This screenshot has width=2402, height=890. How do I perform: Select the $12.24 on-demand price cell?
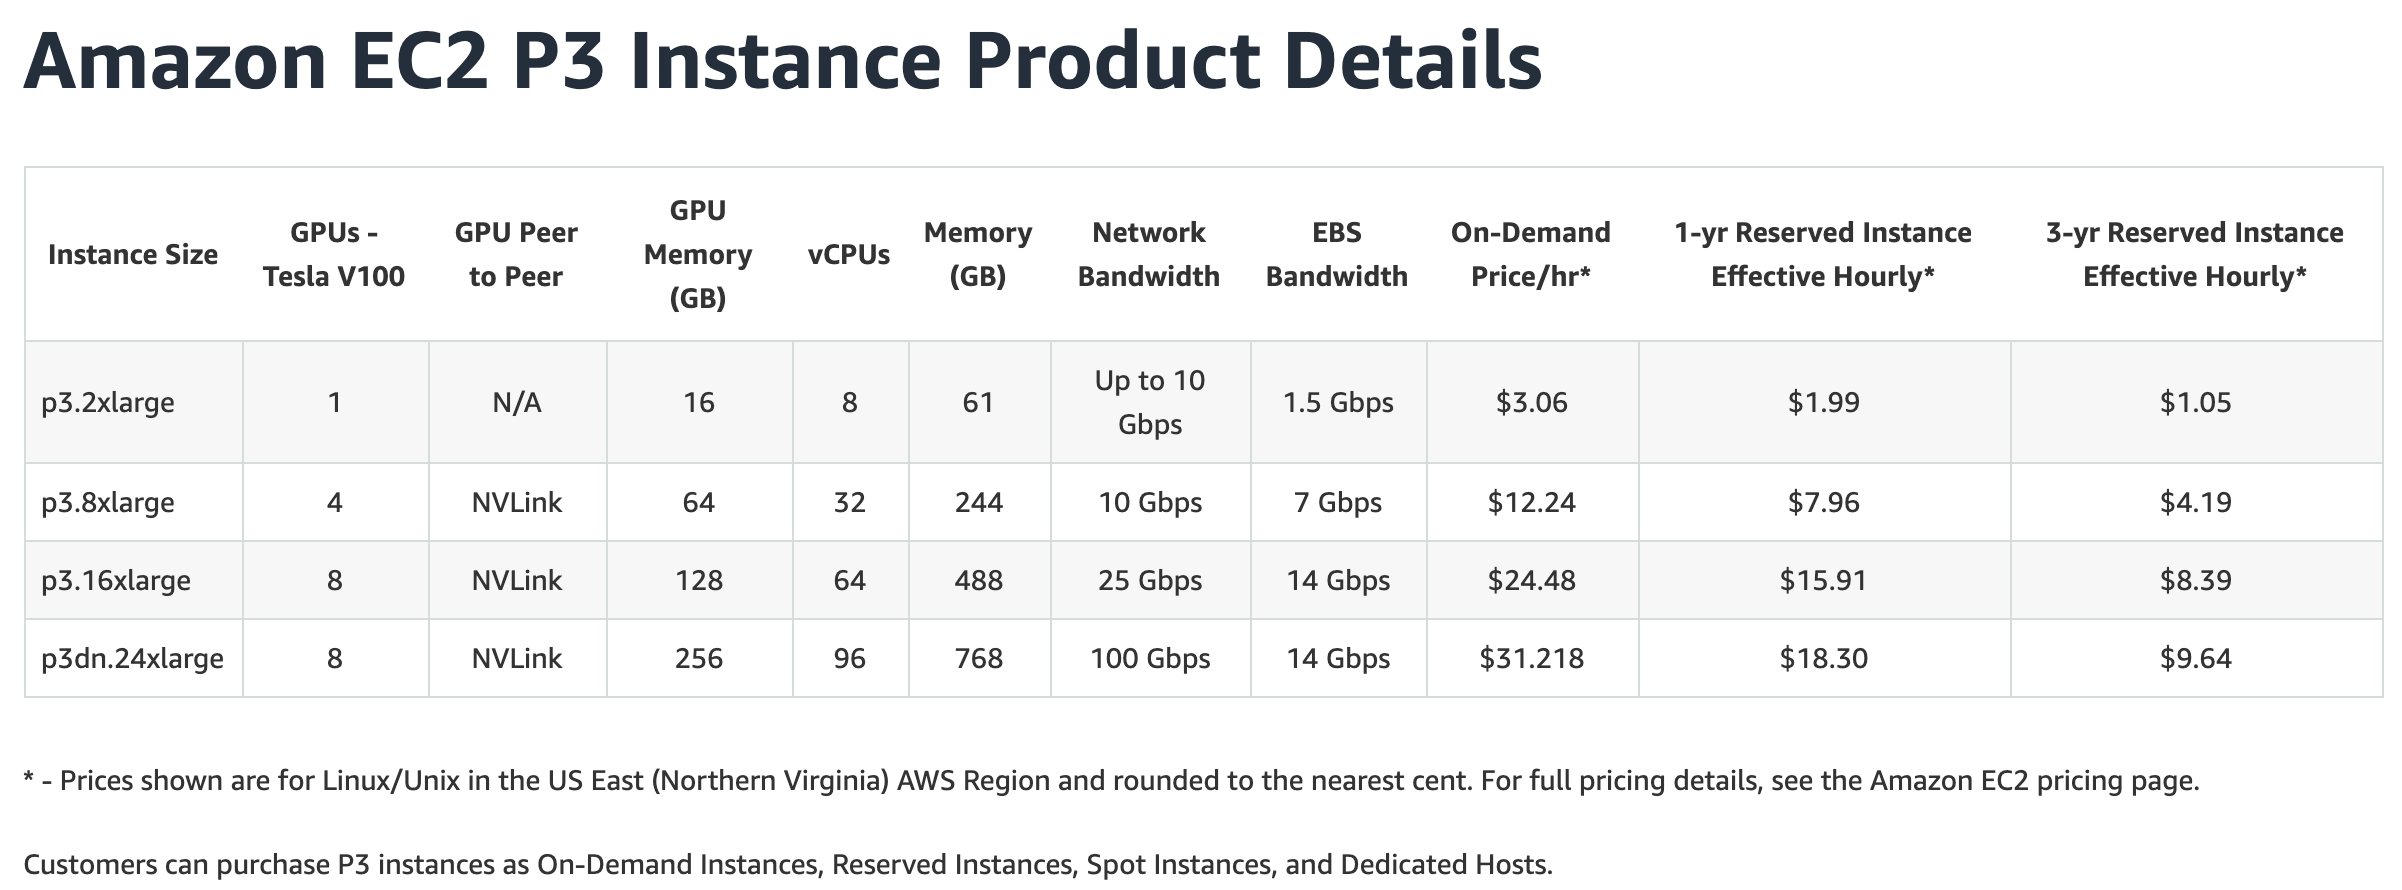(1531, 502)
